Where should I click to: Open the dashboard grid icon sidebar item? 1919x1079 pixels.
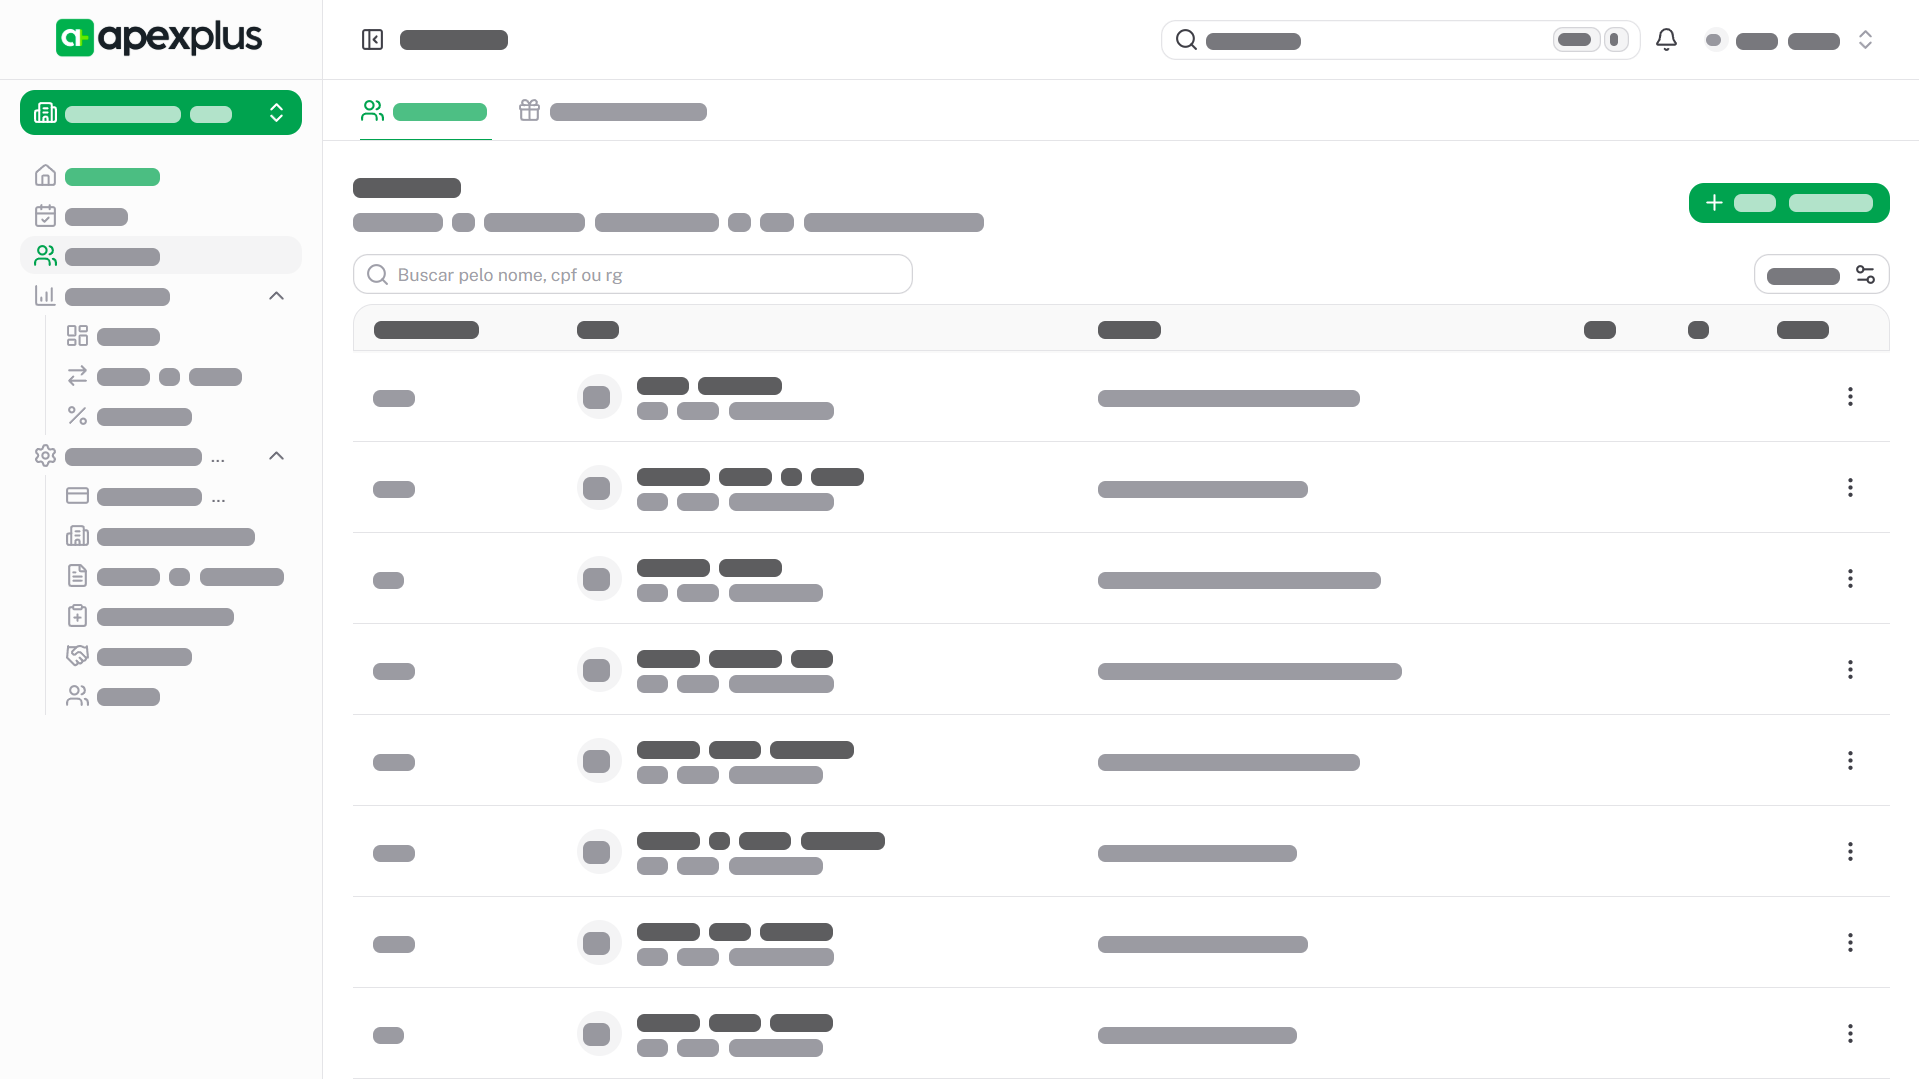coord(78,336)
